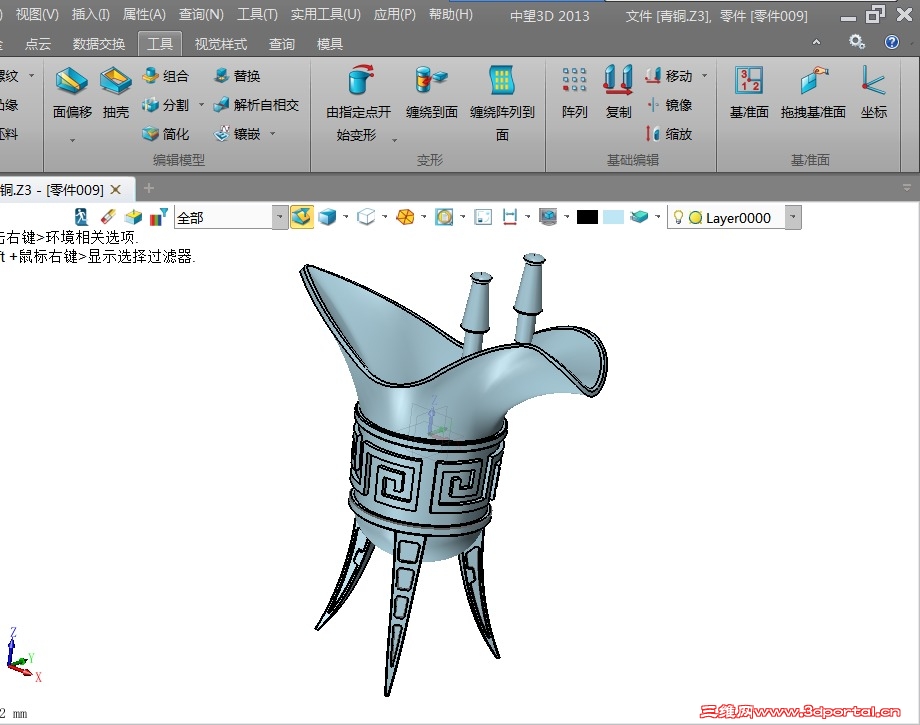The width and height of the screenshot is (920, 725).
Task: Click the 简化 simplify tool
Action: point(165,134)
